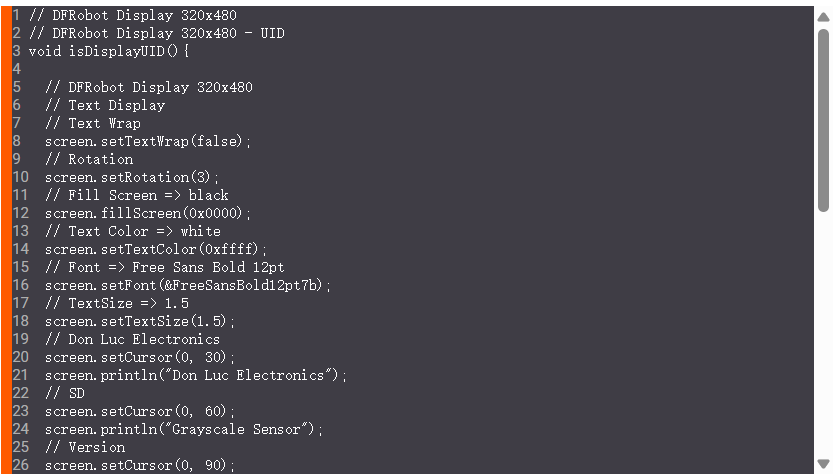
Task: Click the println "Don Luc Electronics" line
Action: [x=196, y=375]
